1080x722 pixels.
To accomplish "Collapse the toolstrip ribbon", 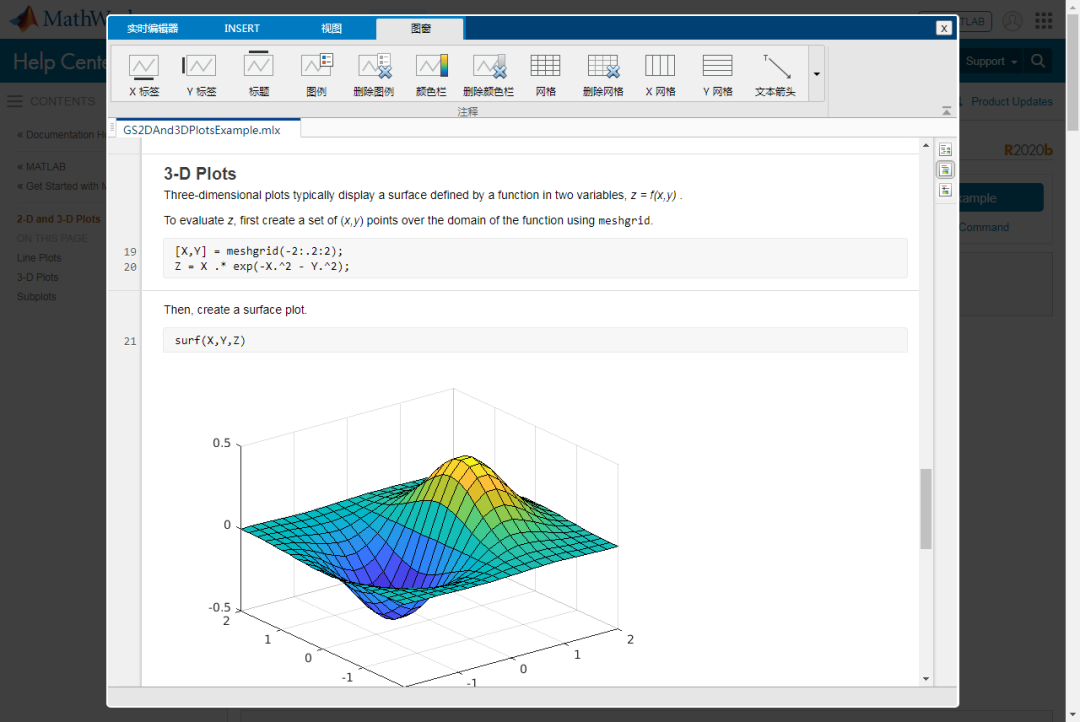I will 946,111.
